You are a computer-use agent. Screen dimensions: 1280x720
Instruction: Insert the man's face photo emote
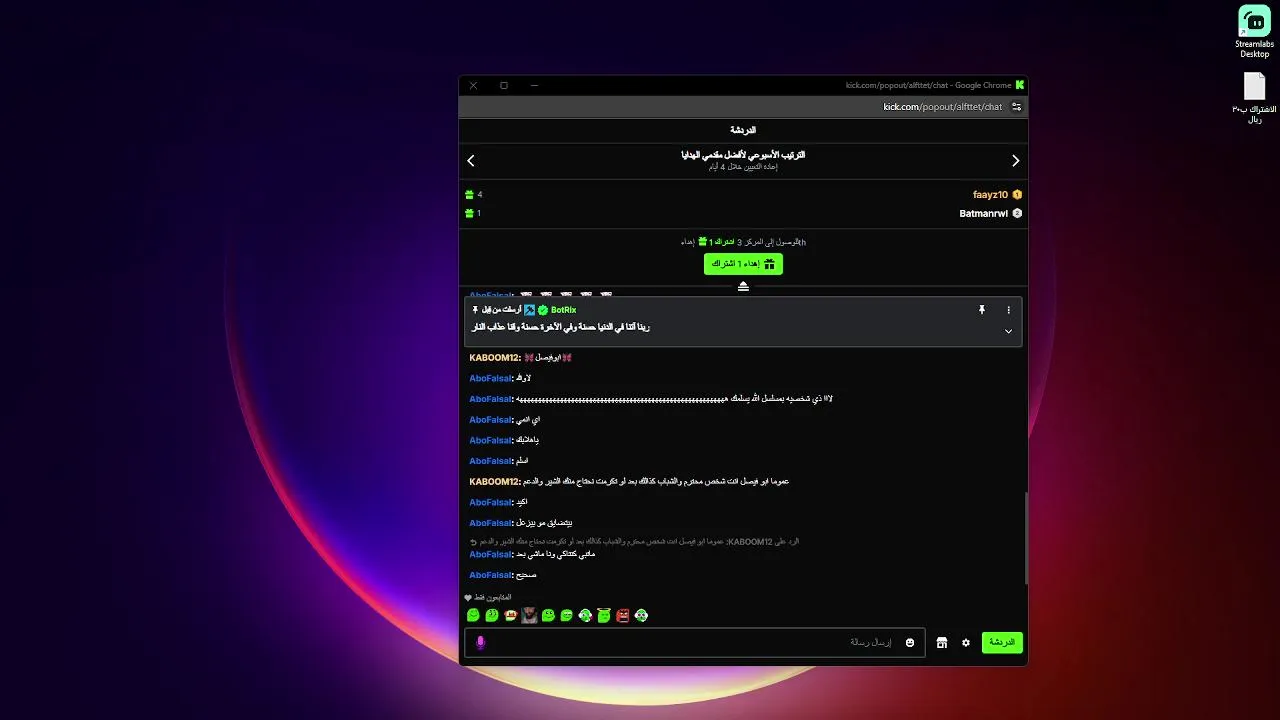point(529,616)
